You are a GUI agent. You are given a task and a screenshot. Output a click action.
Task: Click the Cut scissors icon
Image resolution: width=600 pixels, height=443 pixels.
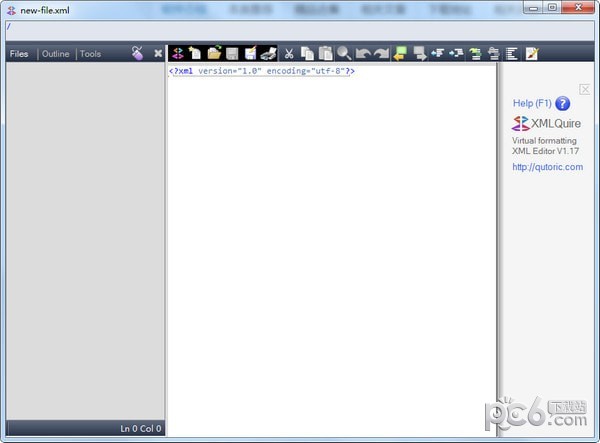click(x=289, y=53)
